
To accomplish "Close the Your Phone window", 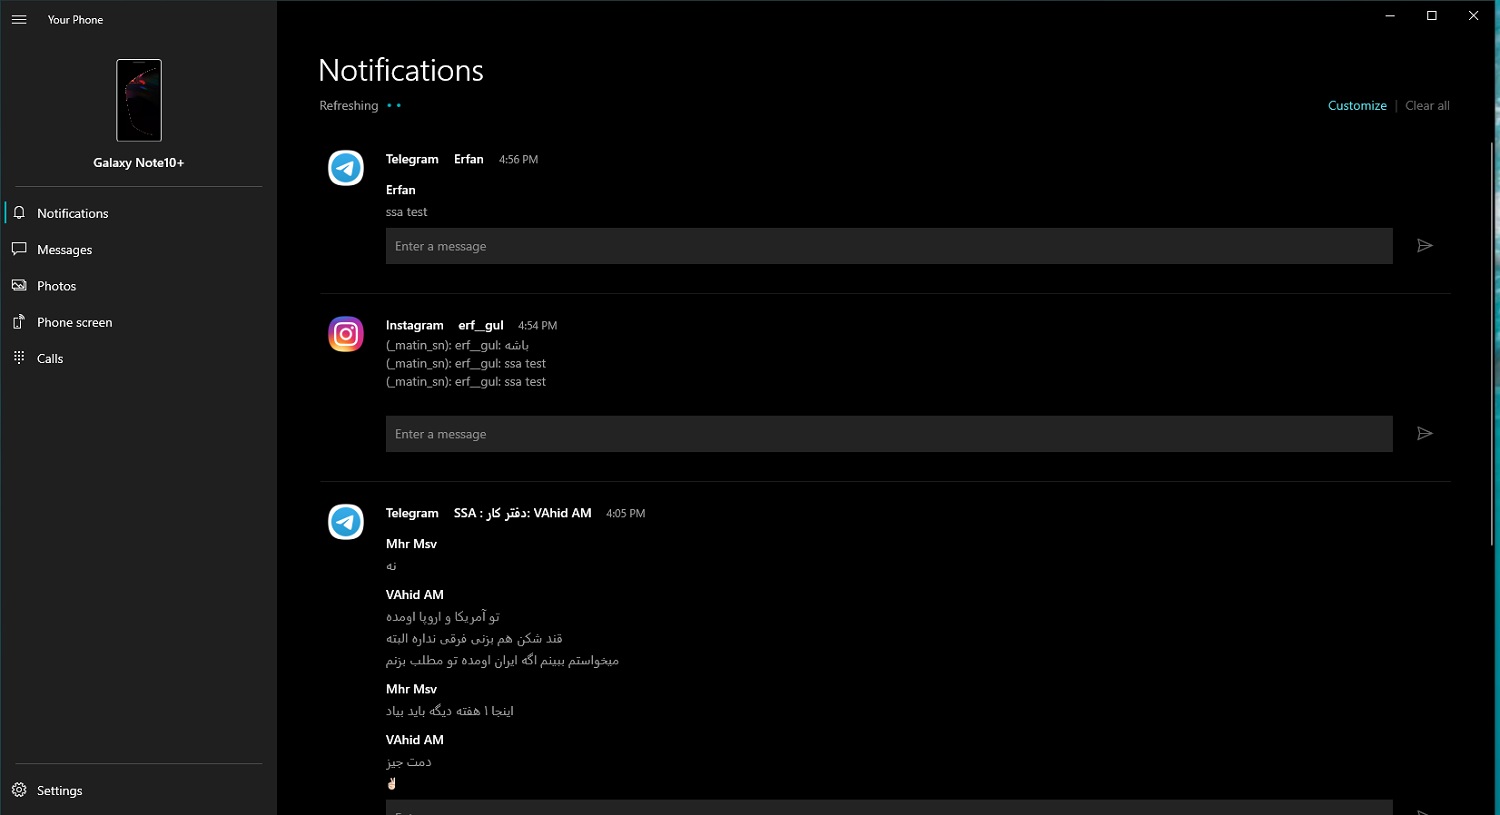I will 1474,15.
